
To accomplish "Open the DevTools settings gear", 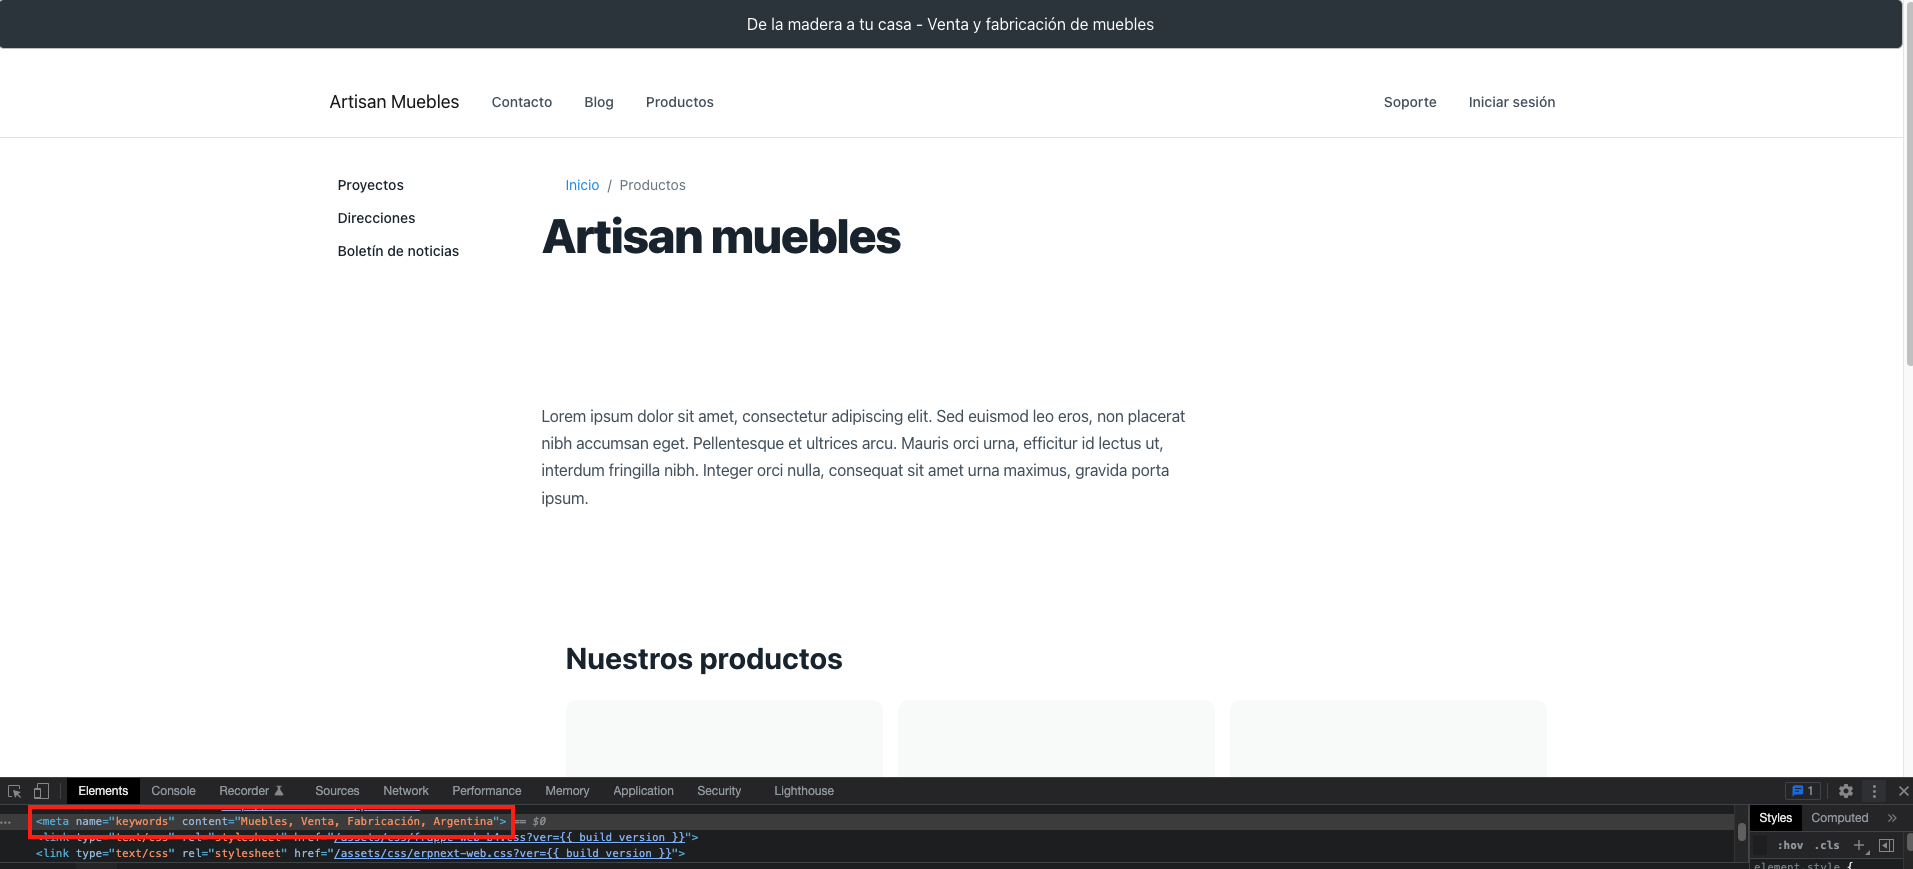I will point(1846,791).
